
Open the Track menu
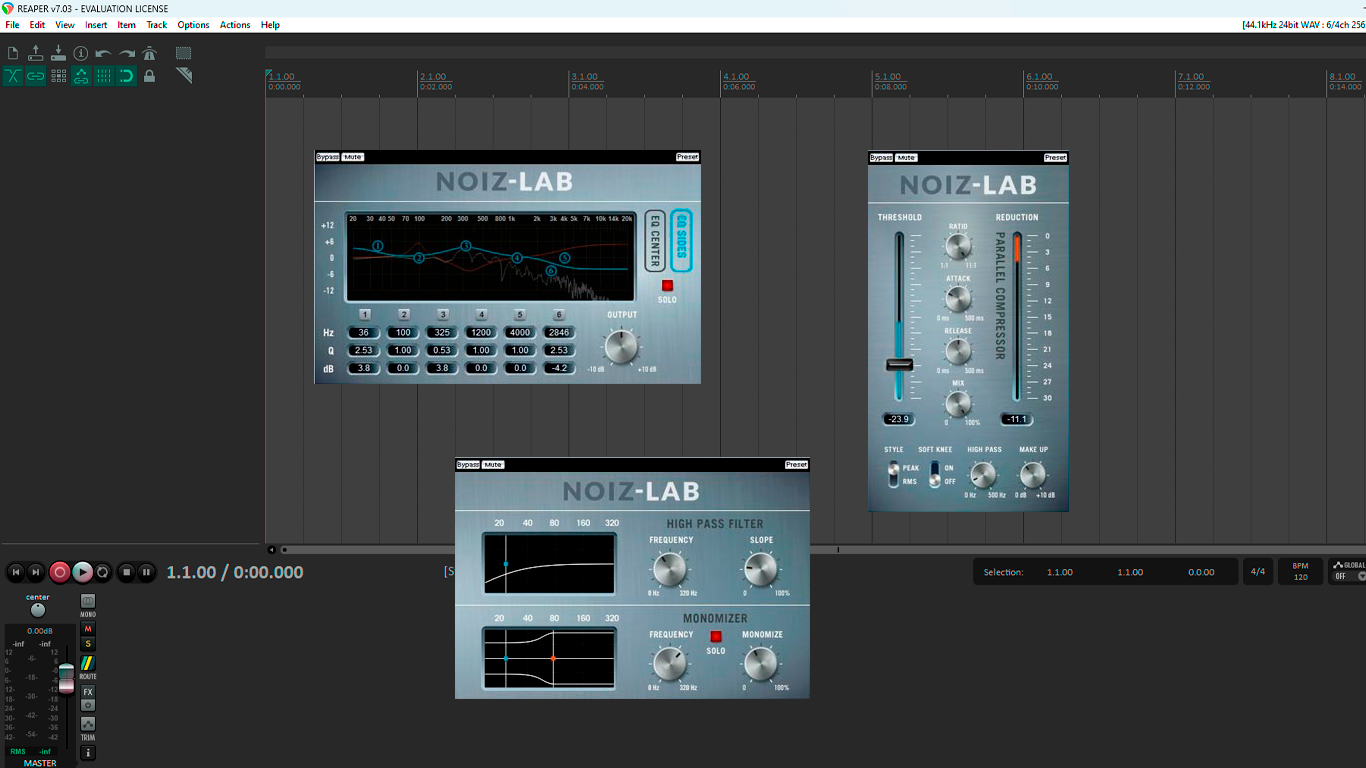[x=157, y=25]
